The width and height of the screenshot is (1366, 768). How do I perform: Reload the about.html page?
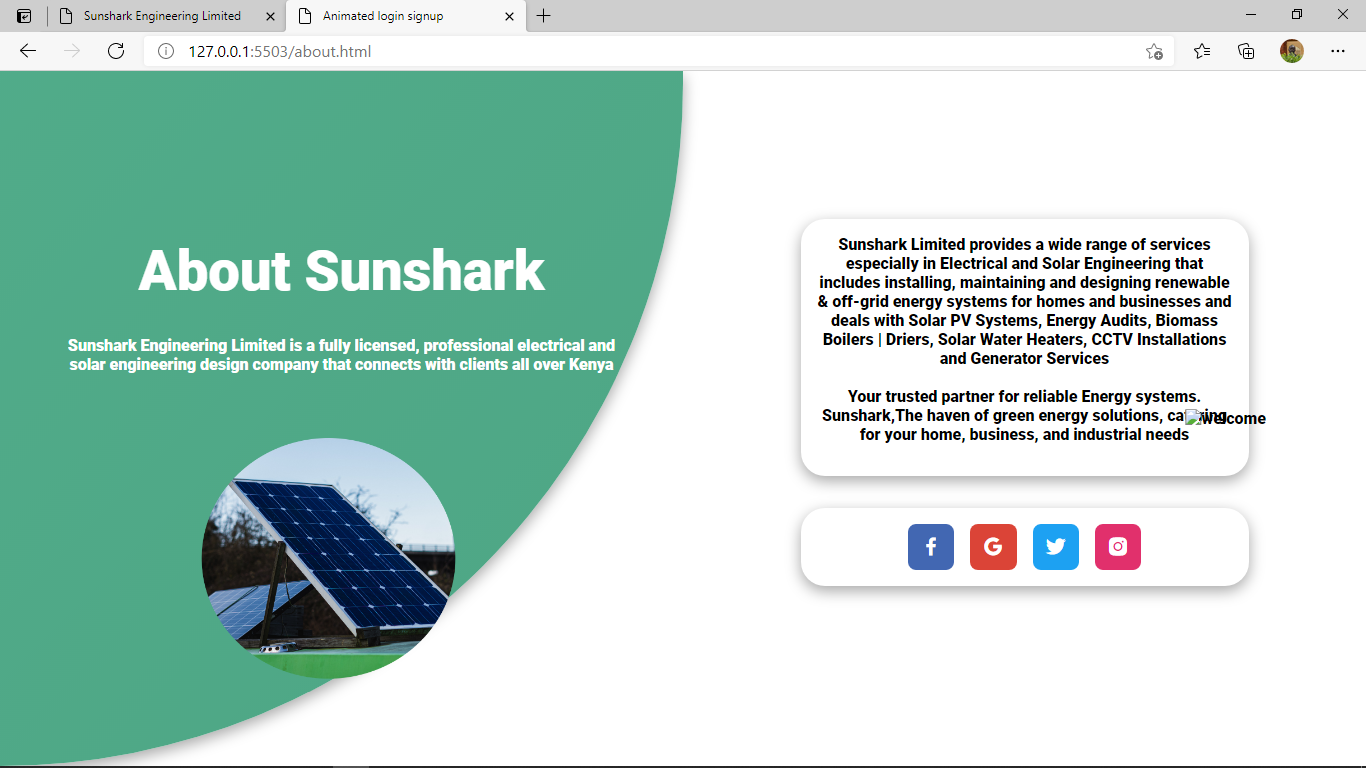click(116, 51)
